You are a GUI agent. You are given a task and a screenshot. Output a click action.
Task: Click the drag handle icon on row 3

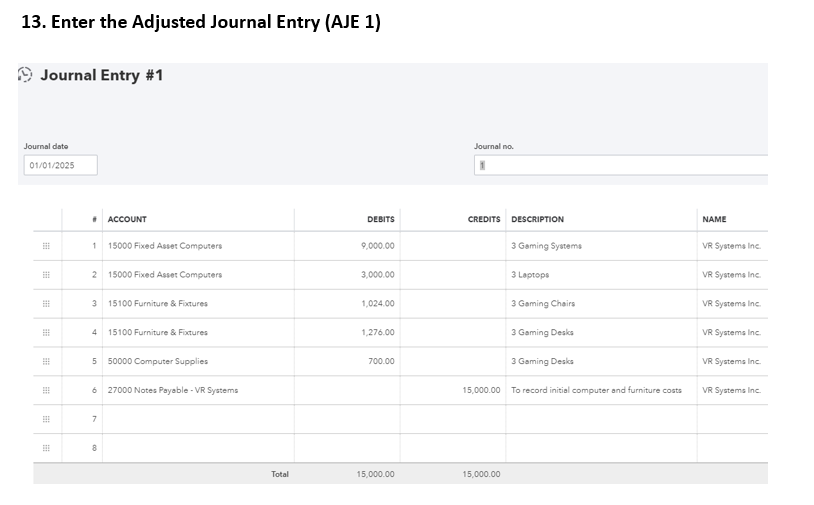coord(46,304)
